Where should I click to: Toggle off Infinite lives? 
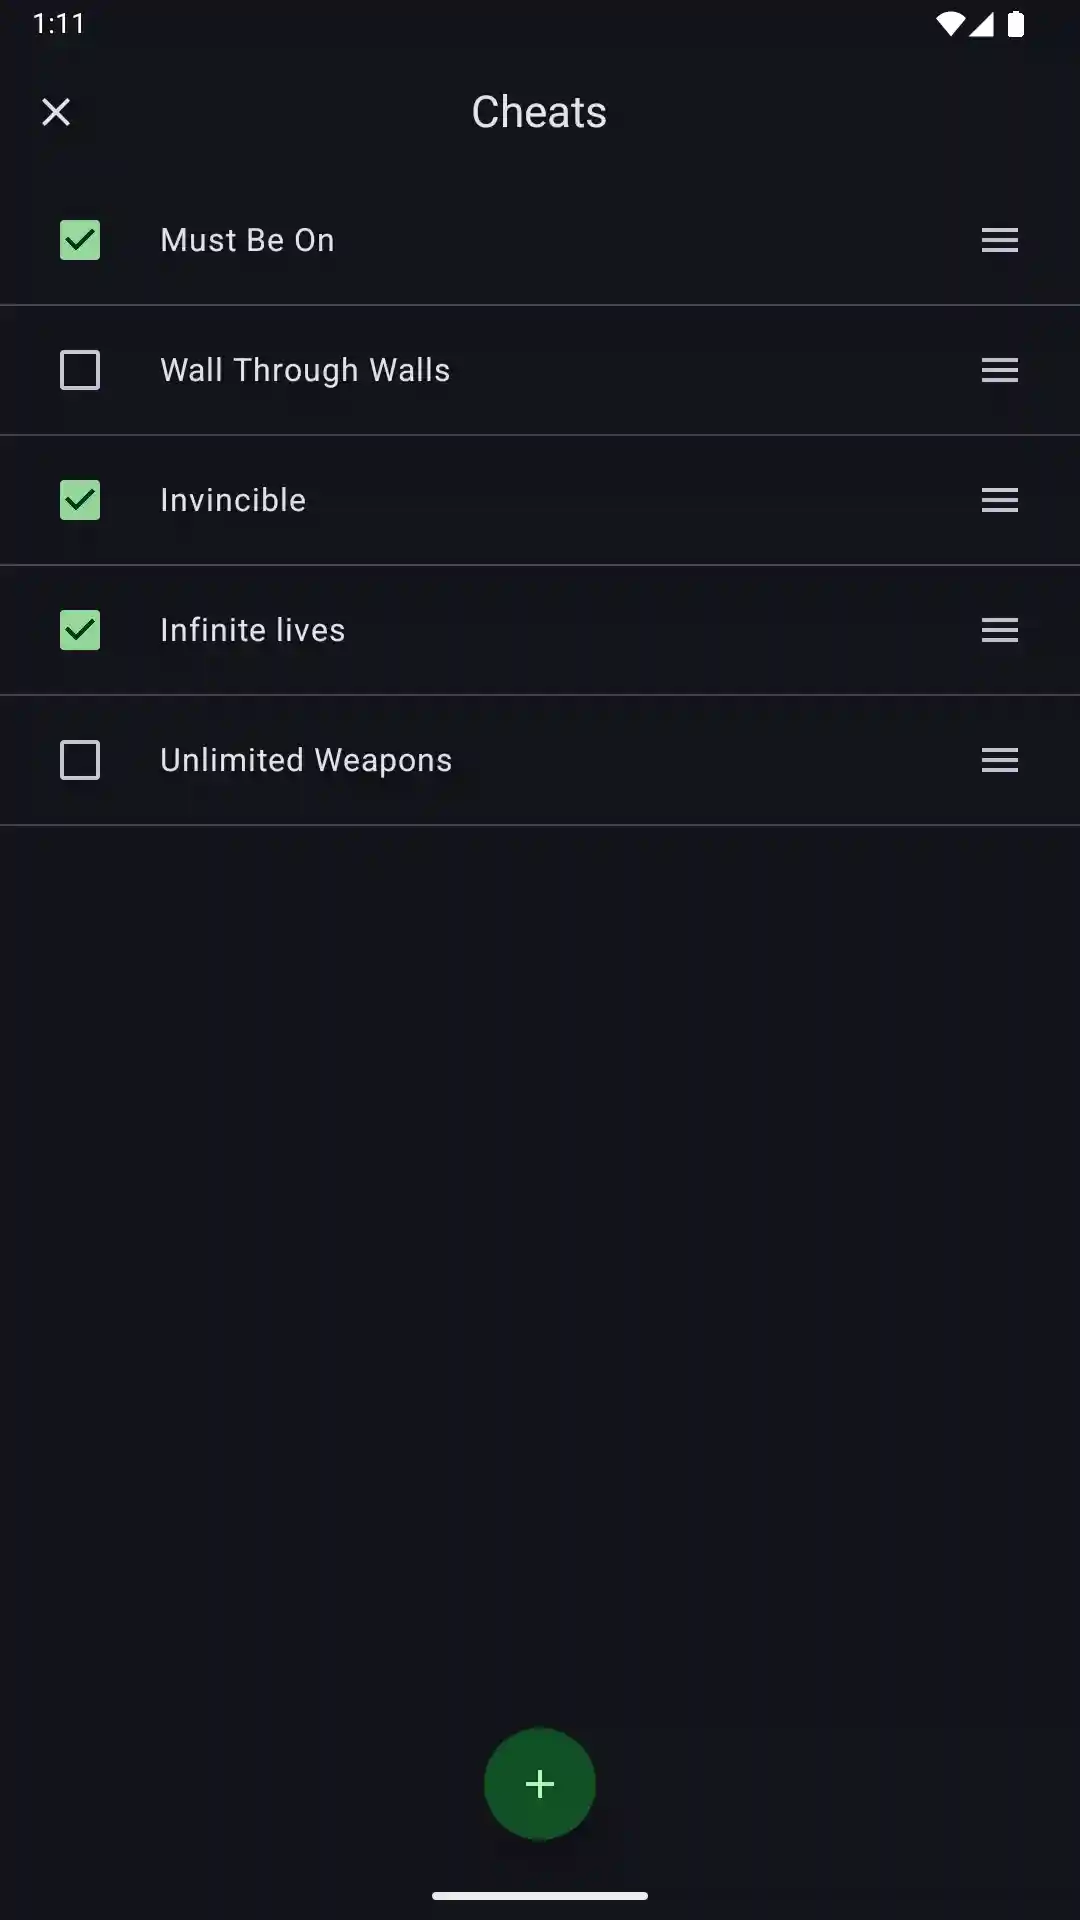point(80,630)
